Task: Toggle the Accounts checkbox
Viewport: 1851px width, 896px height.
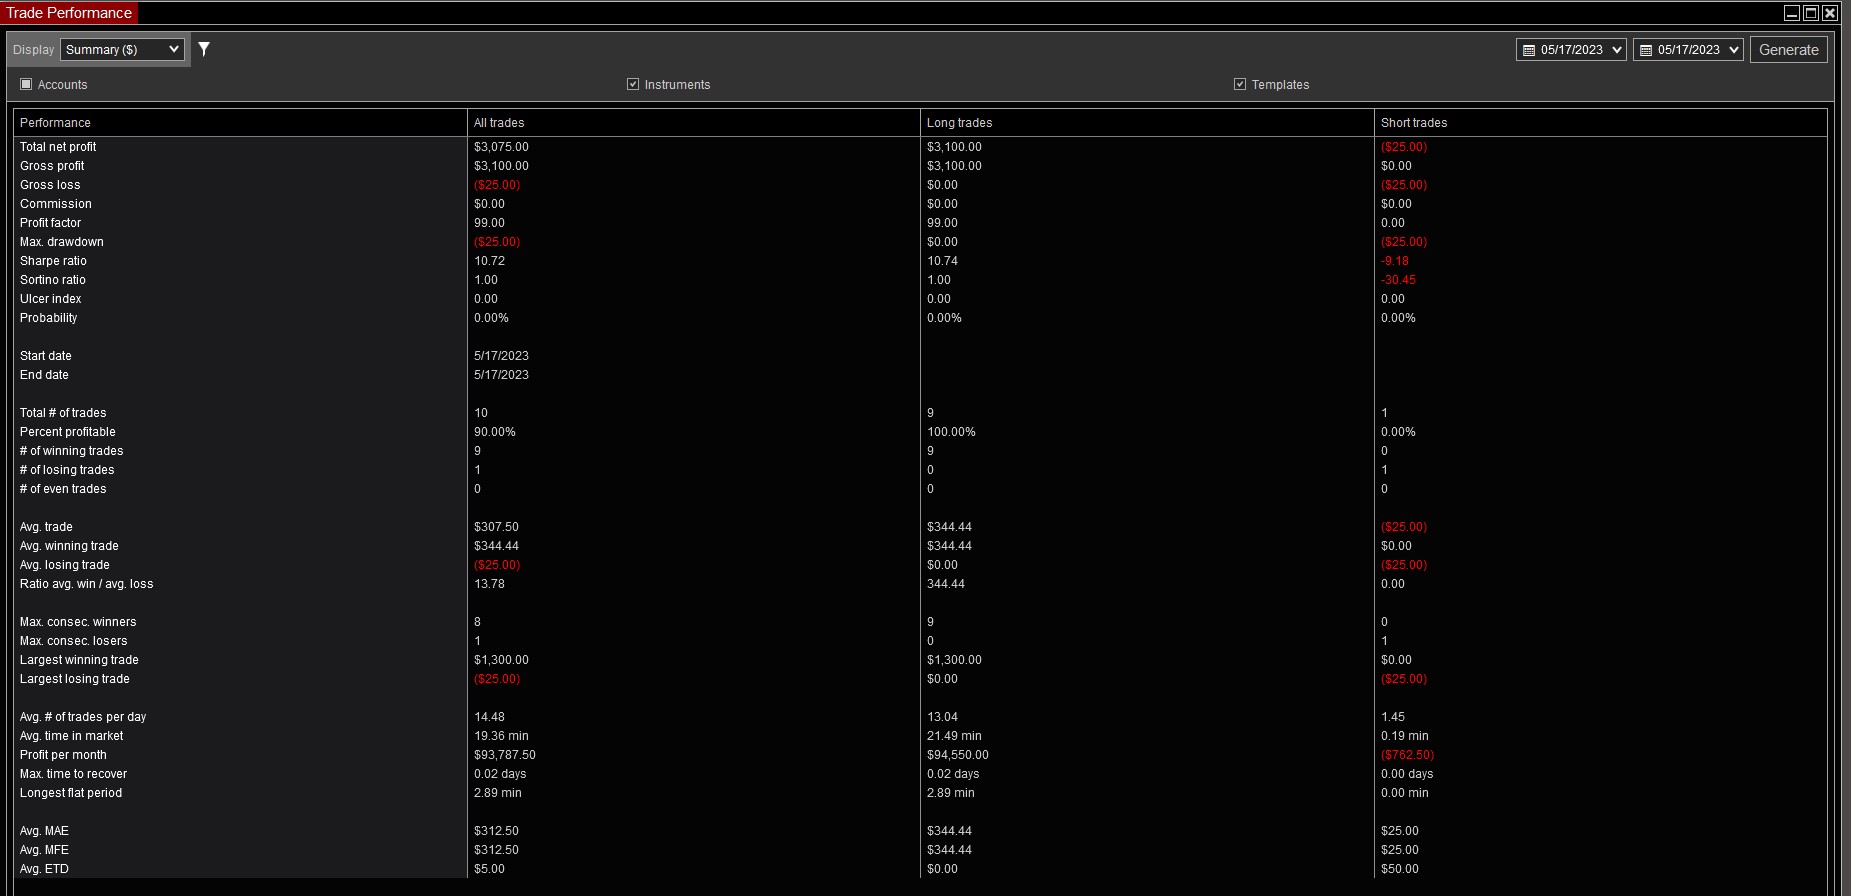Action: tap(26, 84)
